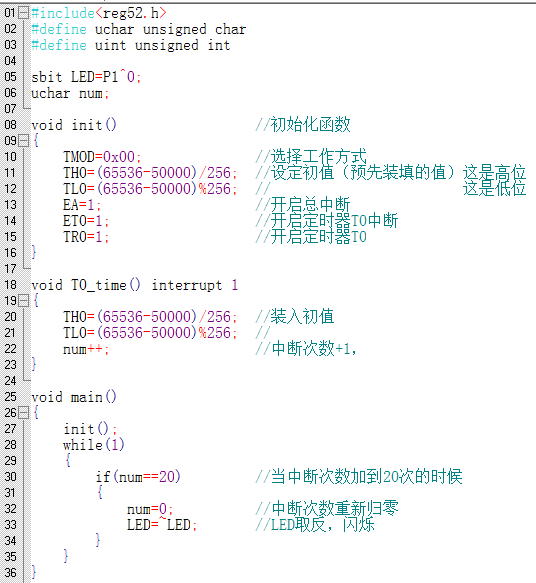Click the #include<reg52.h> directive
The image size is (536, 583).
coord(99,13)
